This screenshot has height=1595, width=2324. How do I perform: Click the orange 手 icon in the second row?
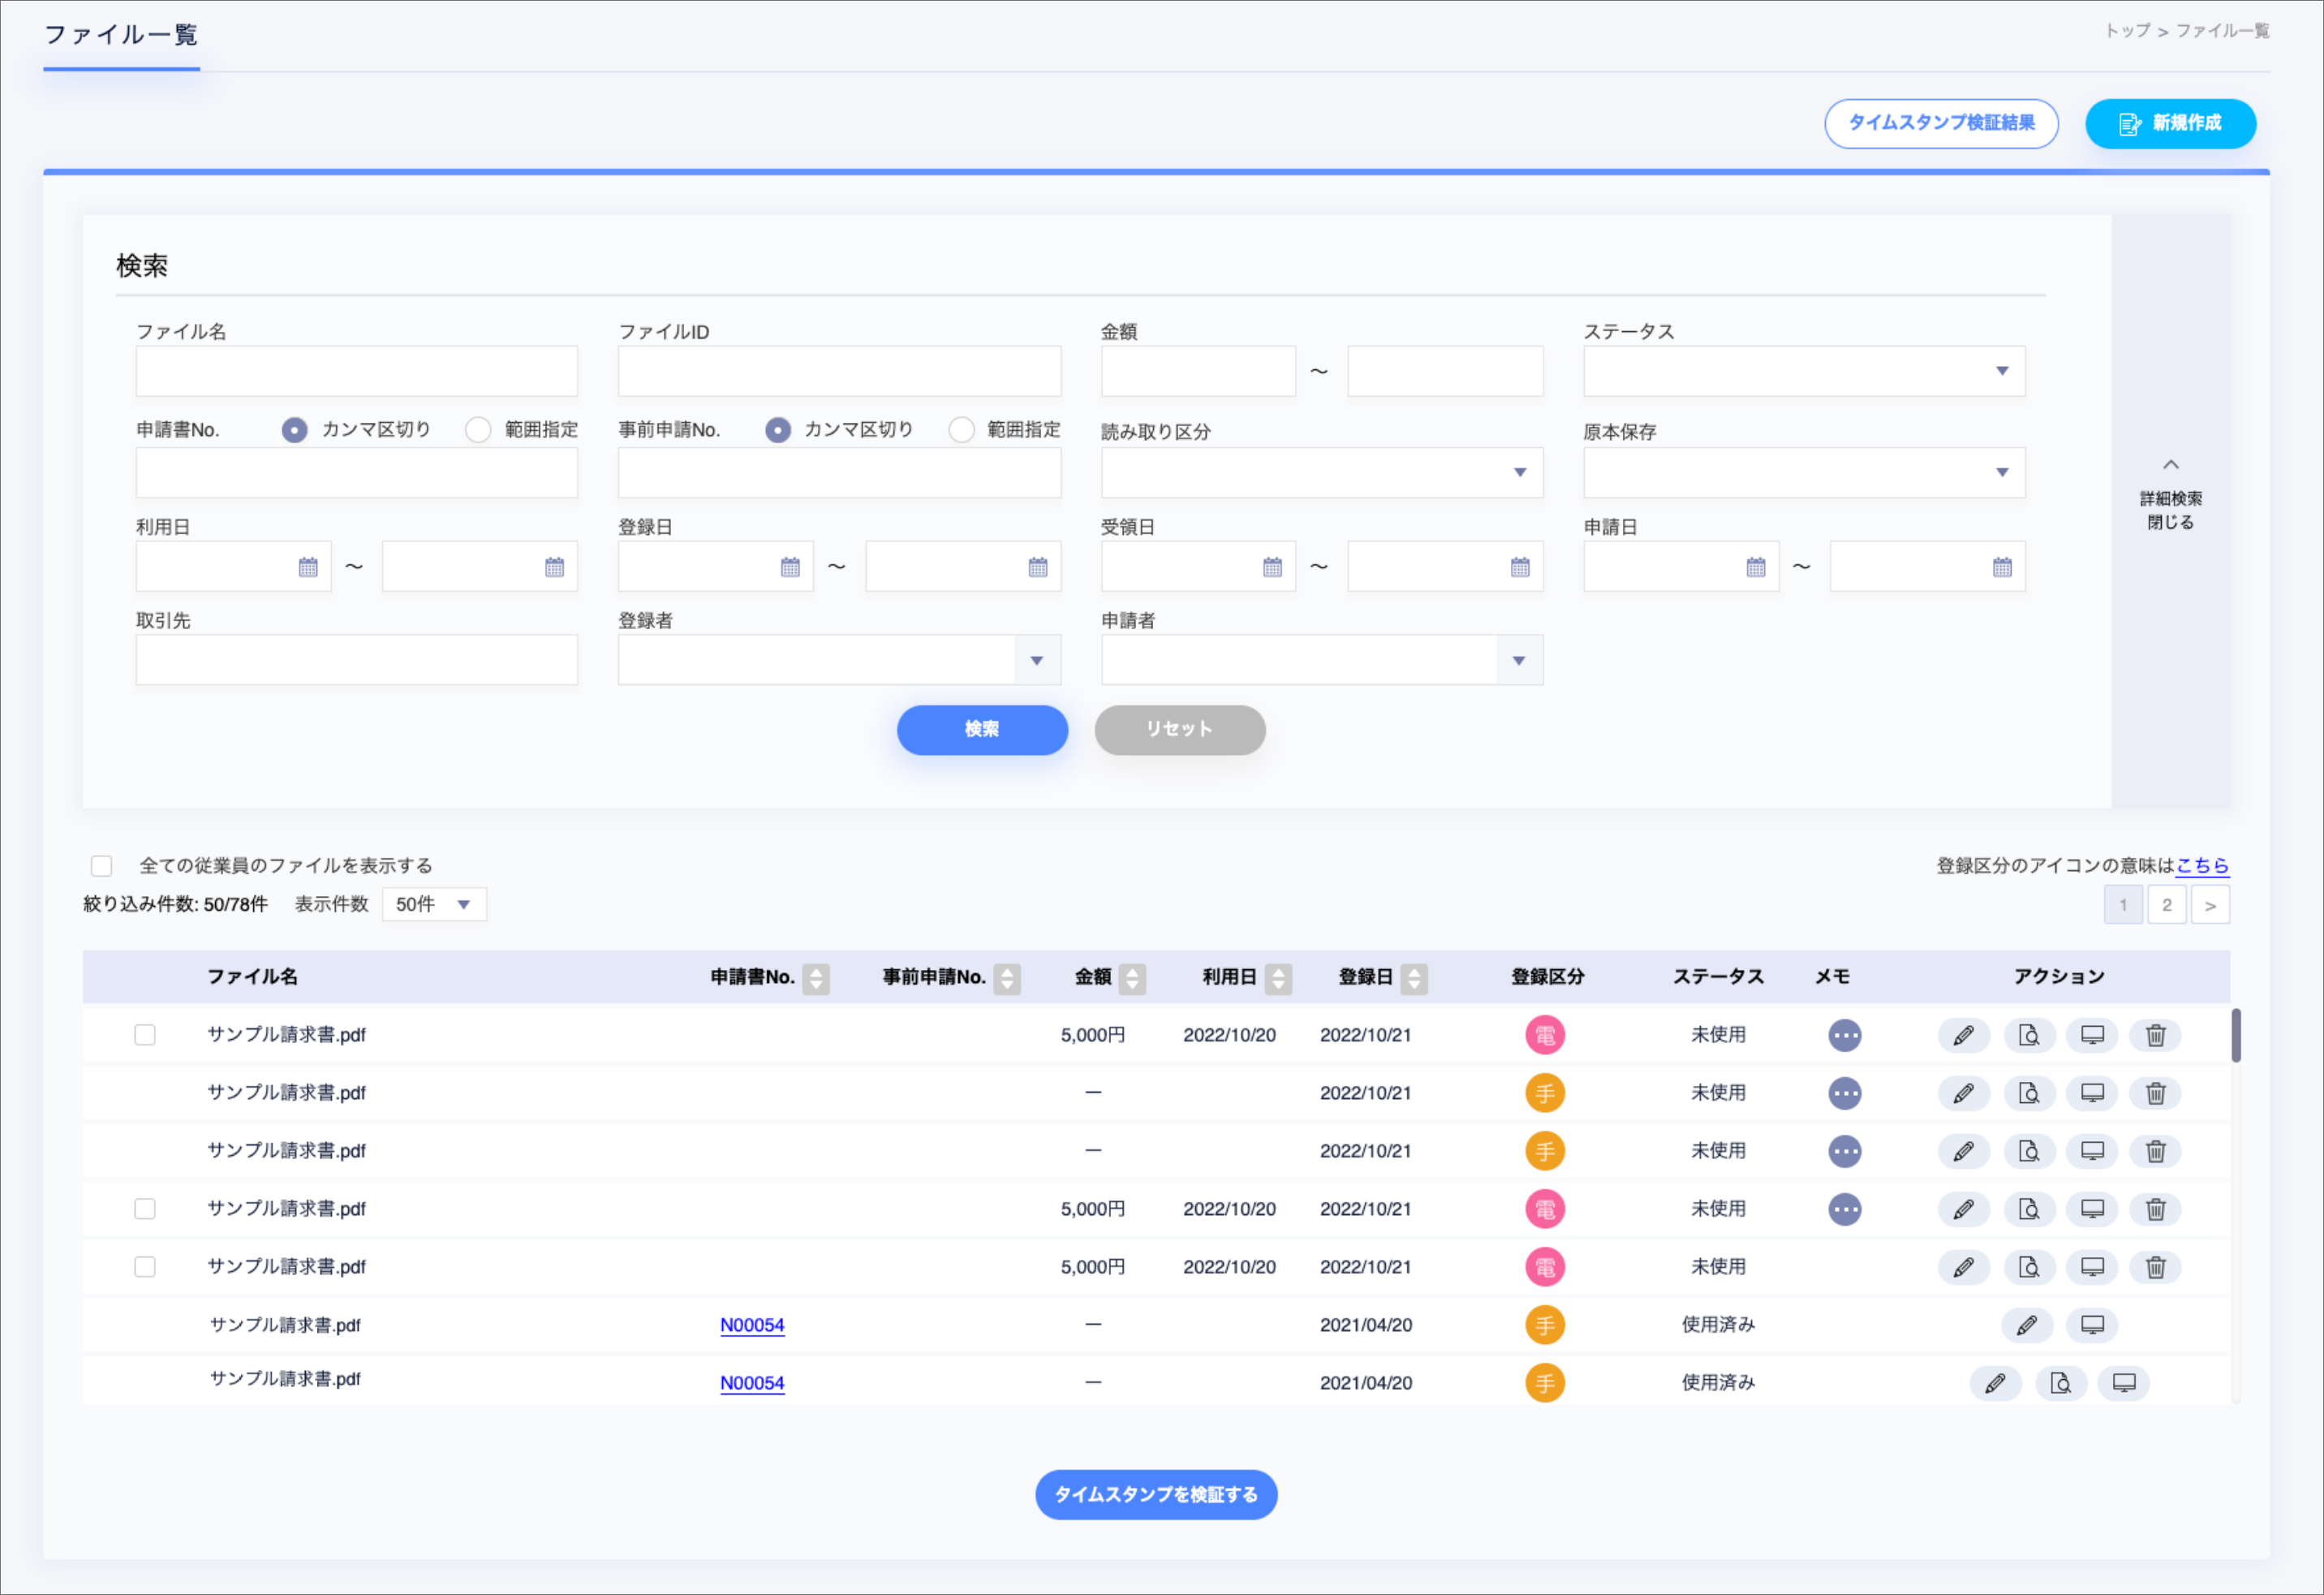(x=1545, y=1093)
